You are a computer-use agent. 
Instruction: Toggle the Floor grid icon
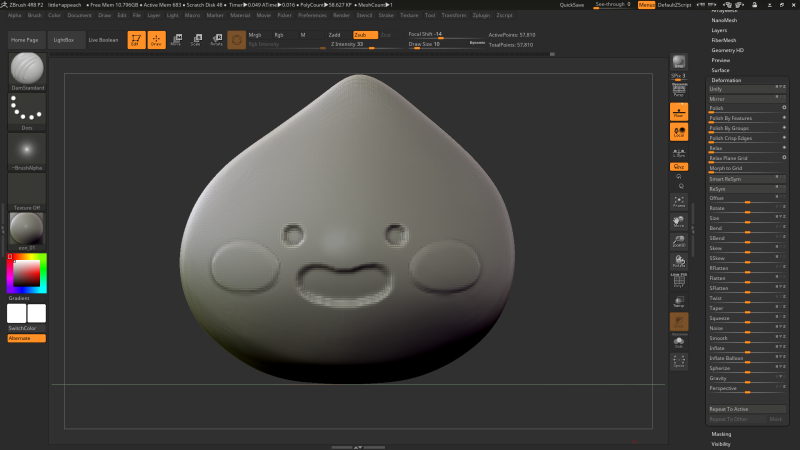tap(679, 112)
